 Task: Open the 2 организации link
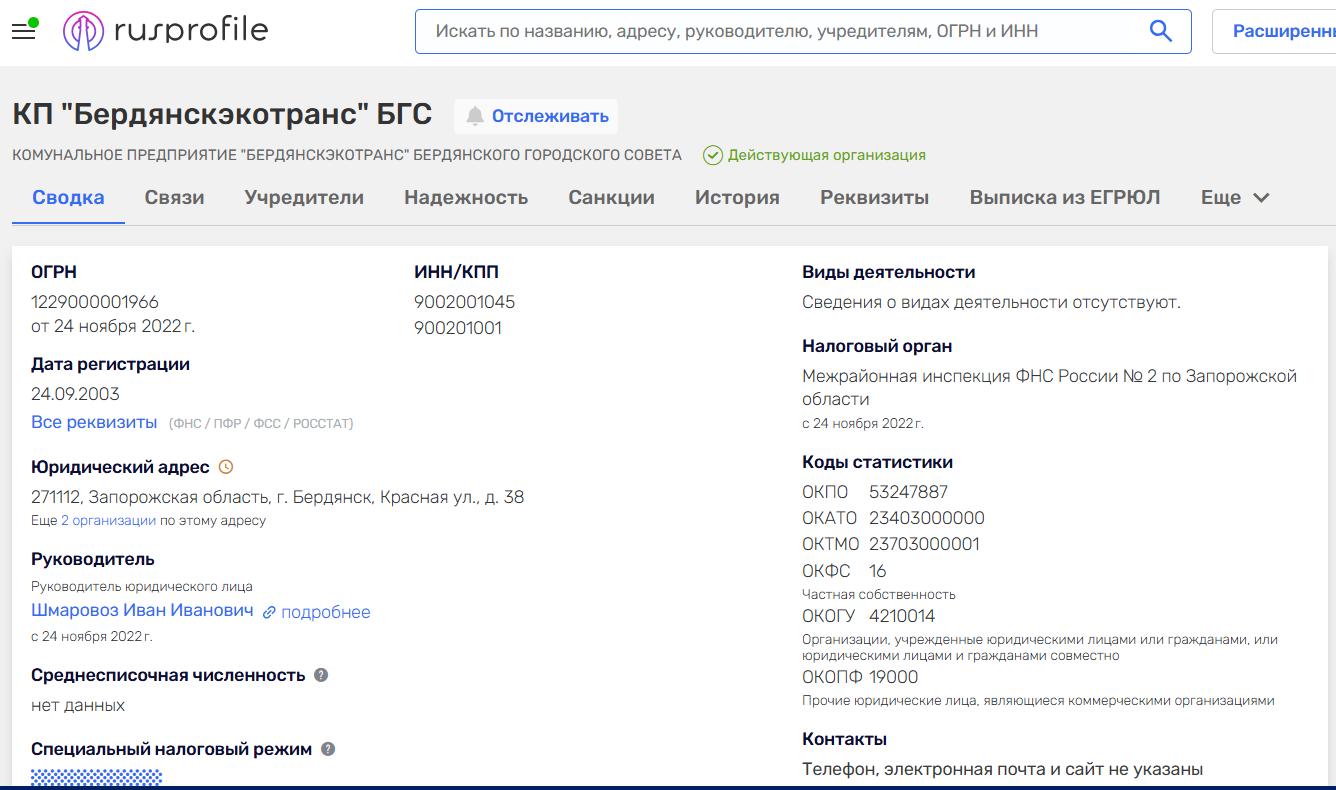click(x=108, y=520)
